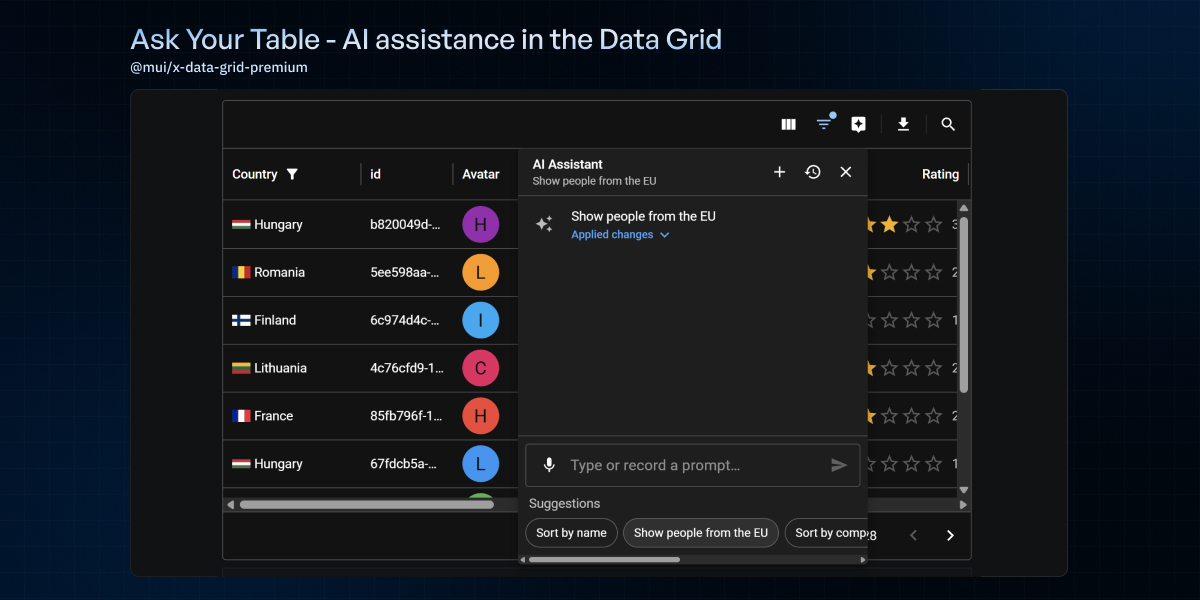Click the prompt input field
1200x600 pixels.
tap(693, 465)
